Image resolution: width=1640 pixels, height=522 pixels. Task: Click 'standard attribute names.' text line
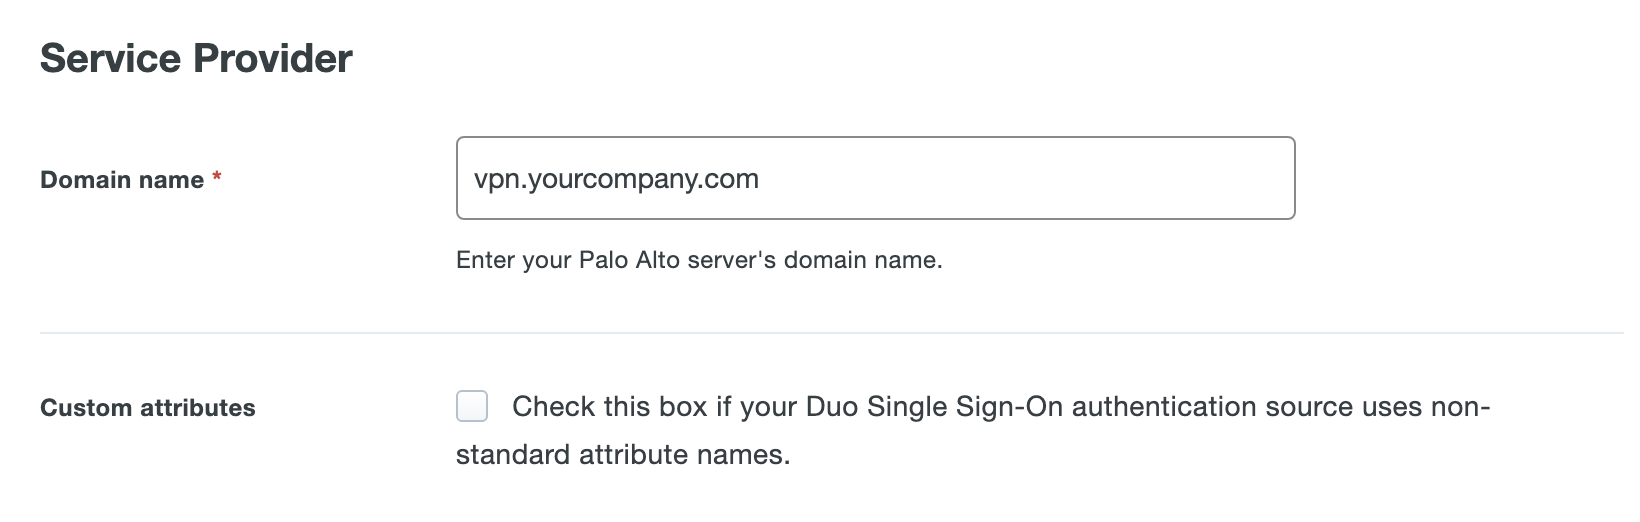click(x=623, y=455)
